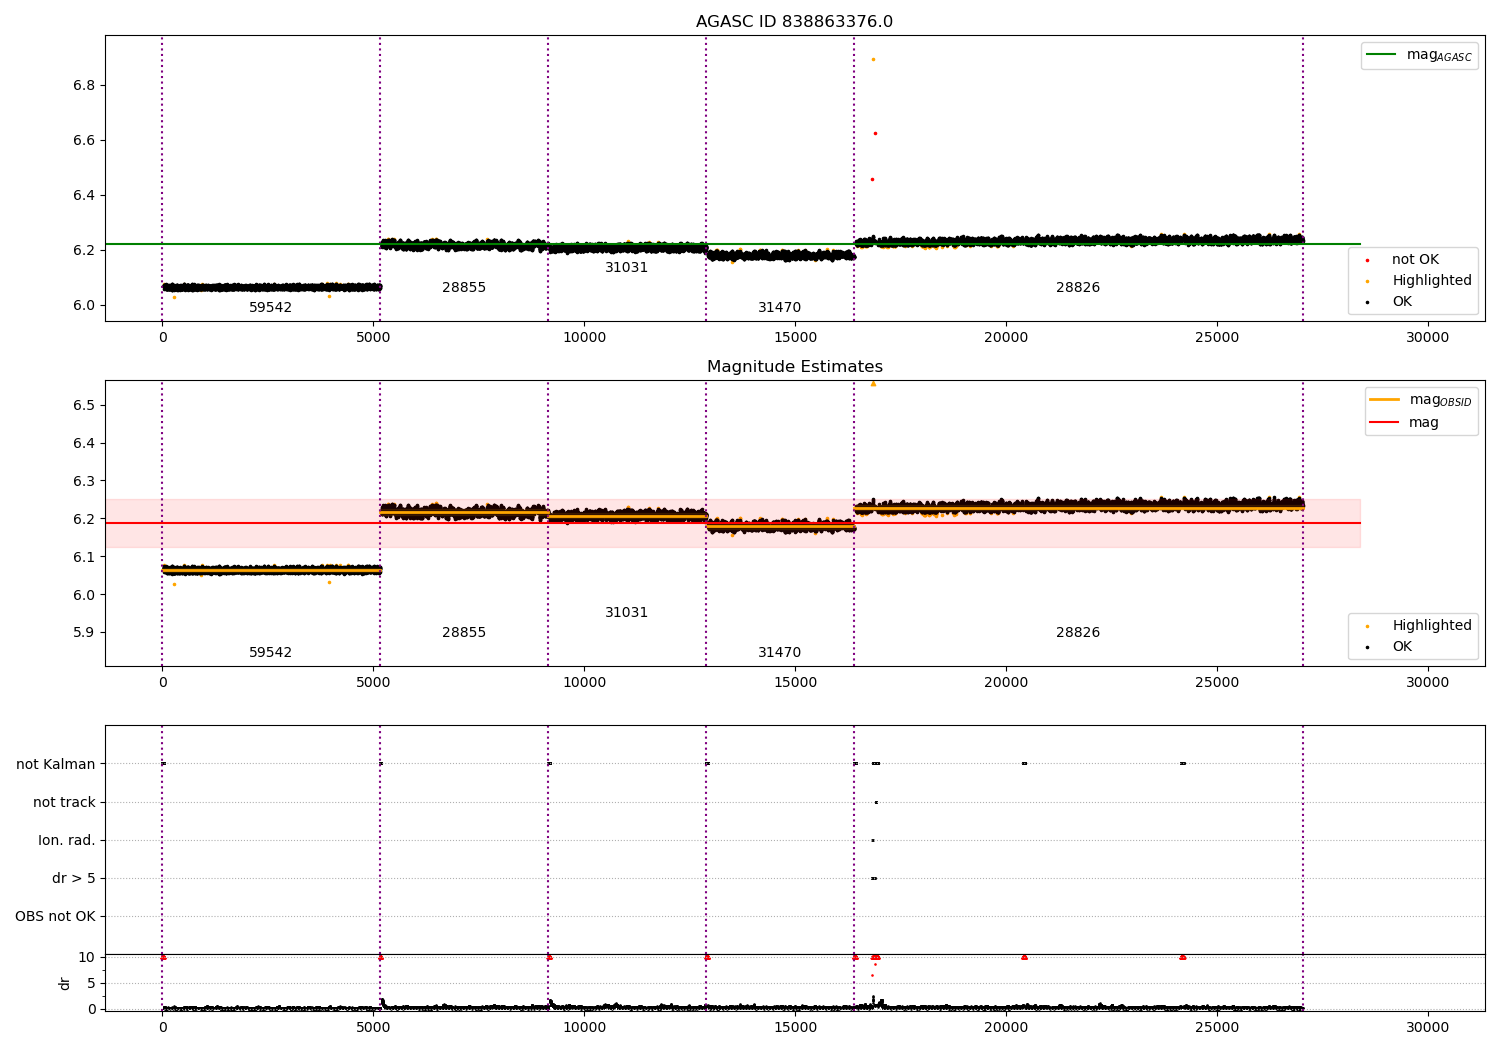Select the 28855 label in top plot
The width and height of the screenshot is (1500, 1050).
click(464, 288)
